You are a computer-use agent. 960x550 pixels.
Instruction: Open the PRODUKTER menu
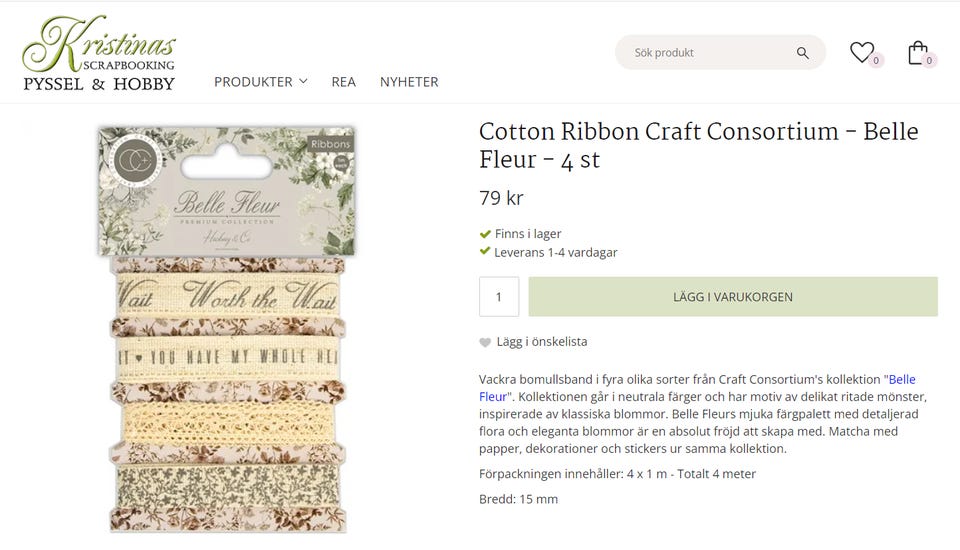253,82
